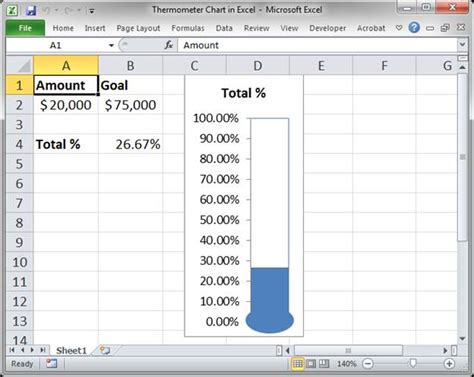474x377 pixels.
Task: Select cell B4 showing 26.67%
Action: pyautogui.click(x=130, y=144)
